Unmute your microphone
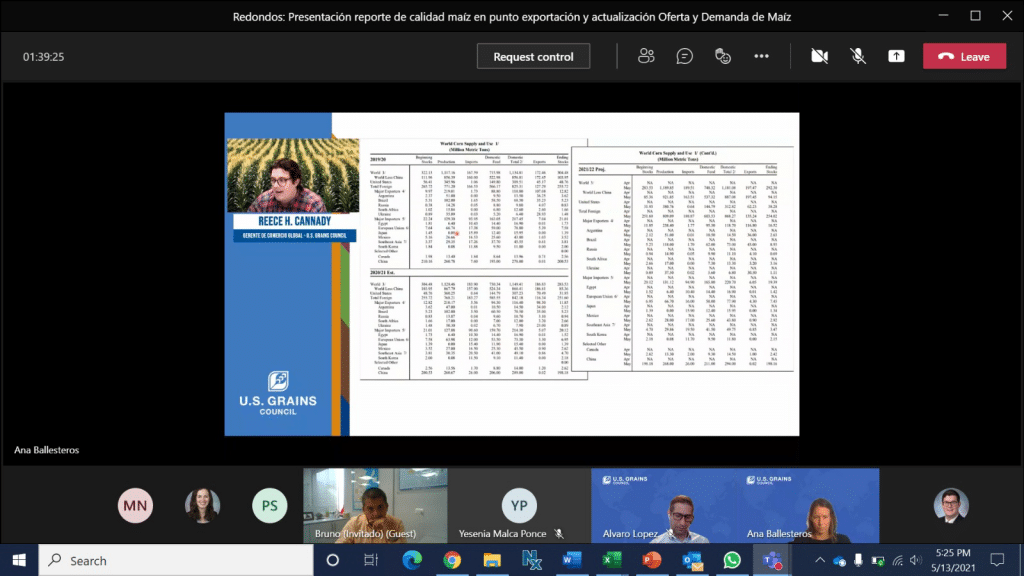 click(x=857, y=56)
